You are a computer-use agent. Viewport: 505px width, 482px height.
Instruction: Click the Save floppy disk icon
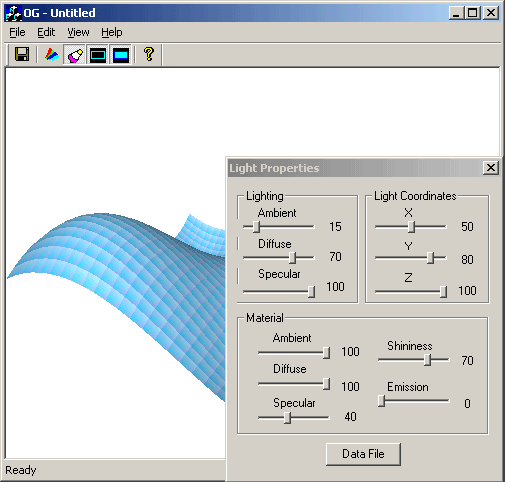point(22,54)
